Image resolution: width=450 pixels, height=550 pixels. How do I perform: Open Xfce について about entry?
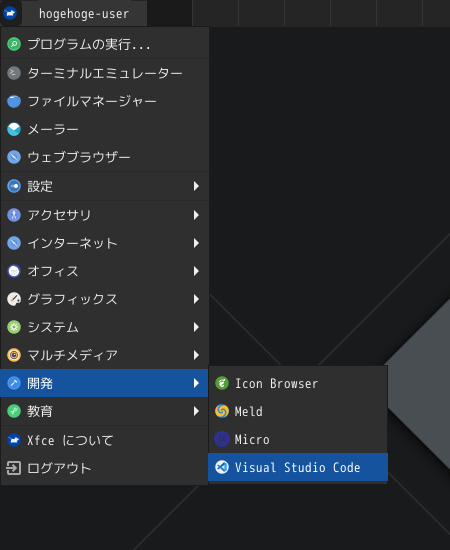tap(105, 440)
